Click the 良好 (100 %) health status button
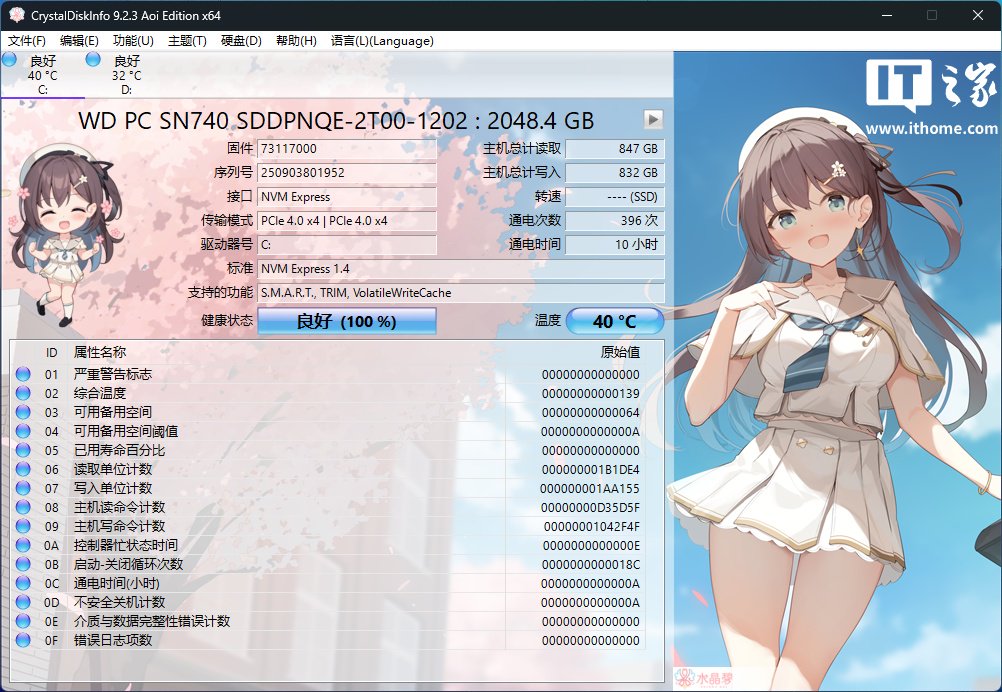The image size is (1002, 692). pos(347,321)
